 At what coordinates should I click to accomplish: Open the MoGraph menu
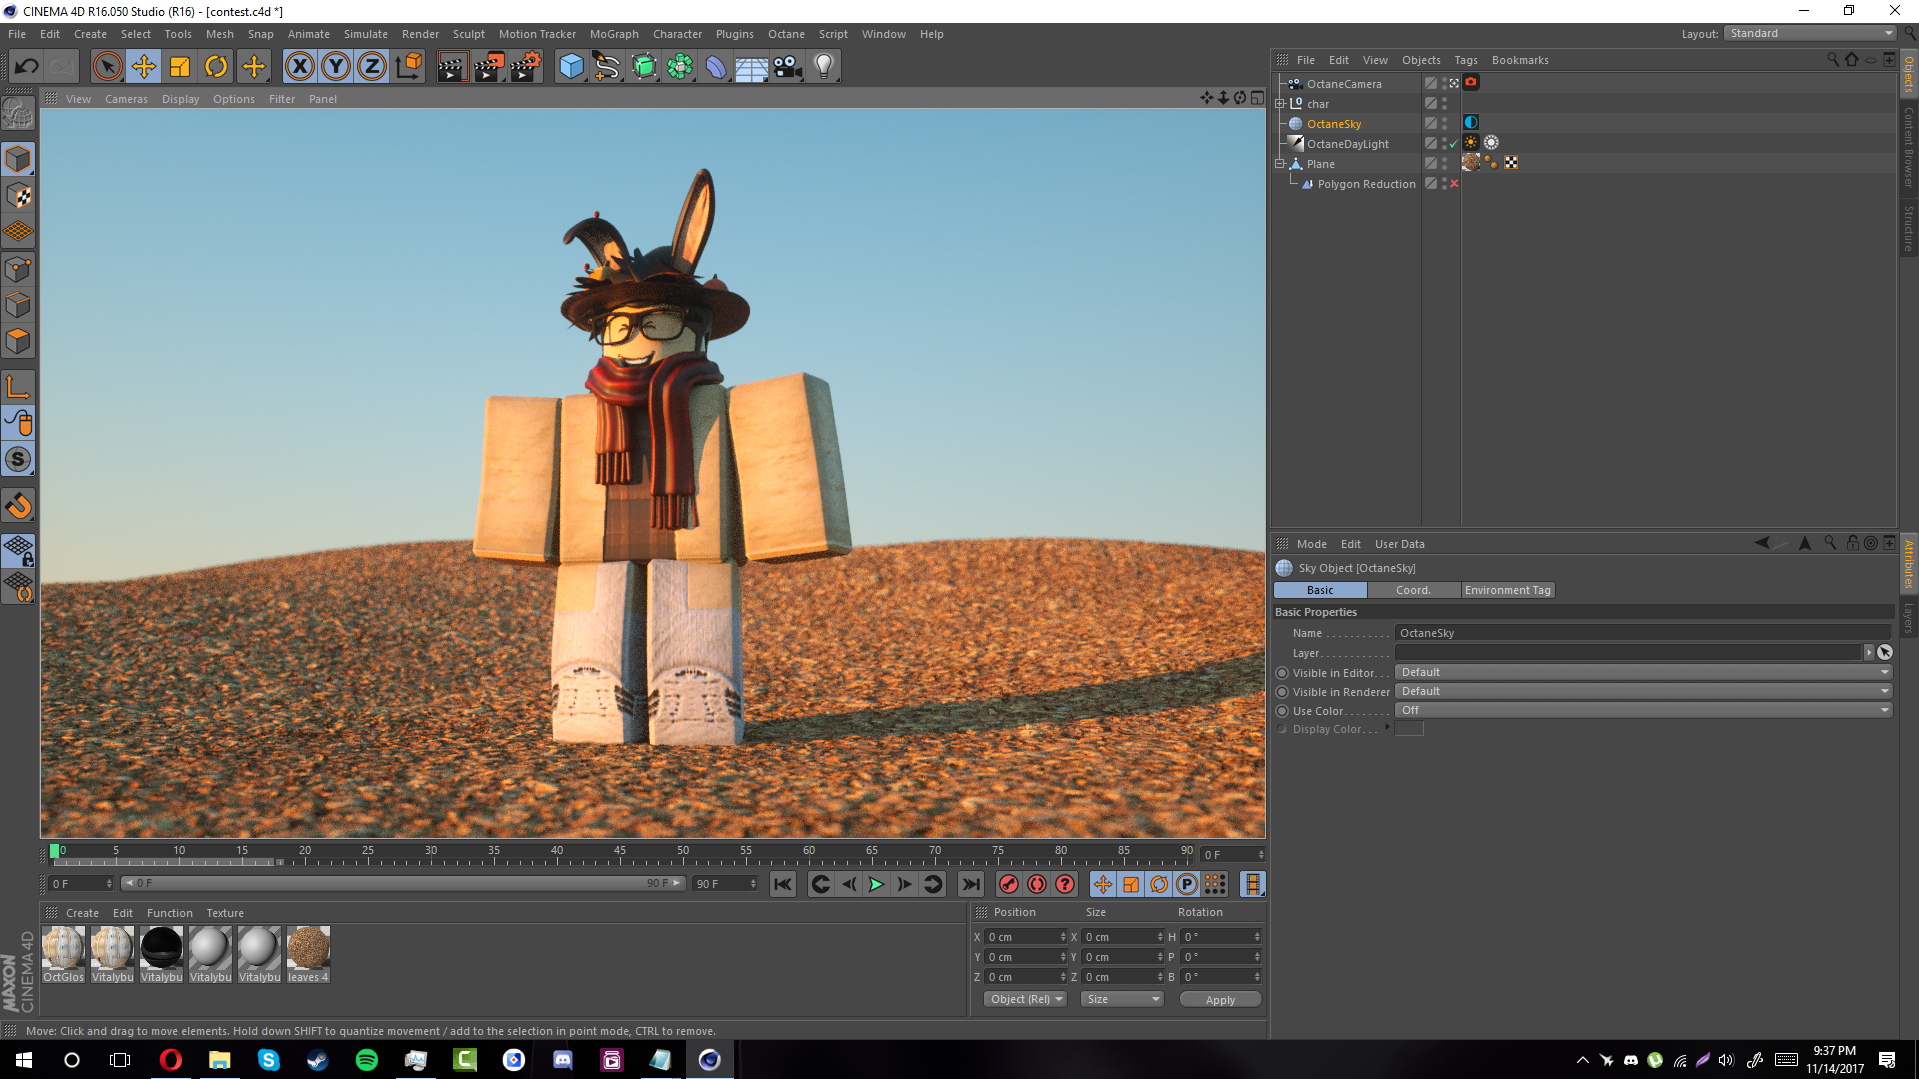[x=614, y=34]
